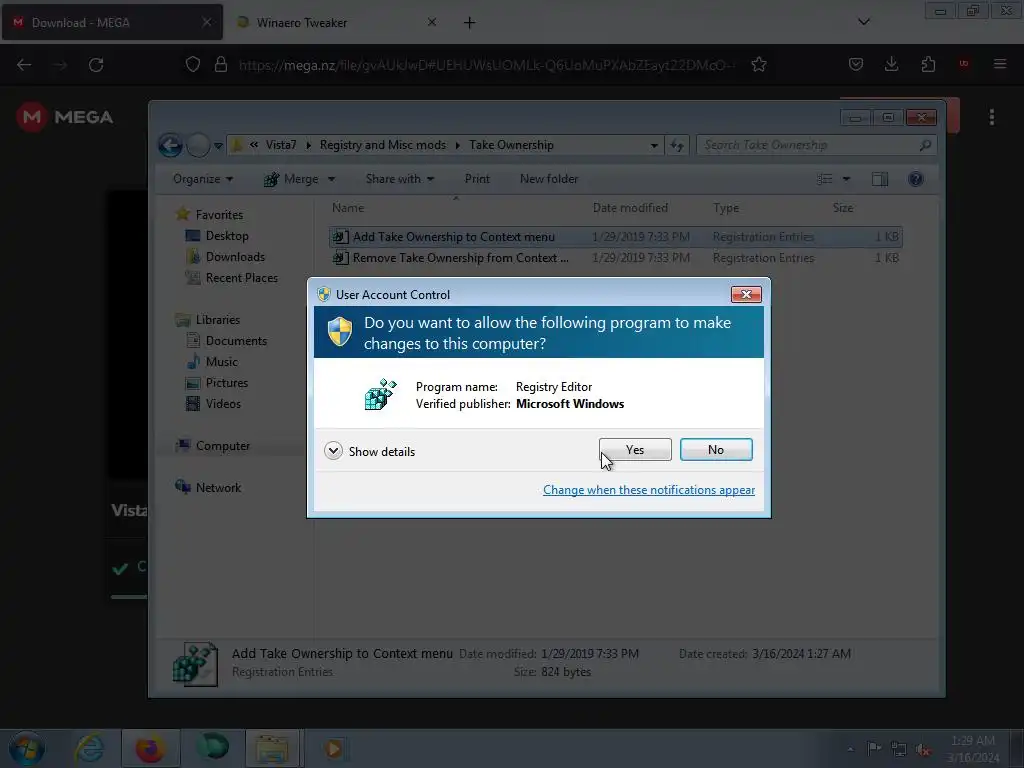Expand Show details chevron in UAC dialog
1024x768 pixels.
[333, 451]
